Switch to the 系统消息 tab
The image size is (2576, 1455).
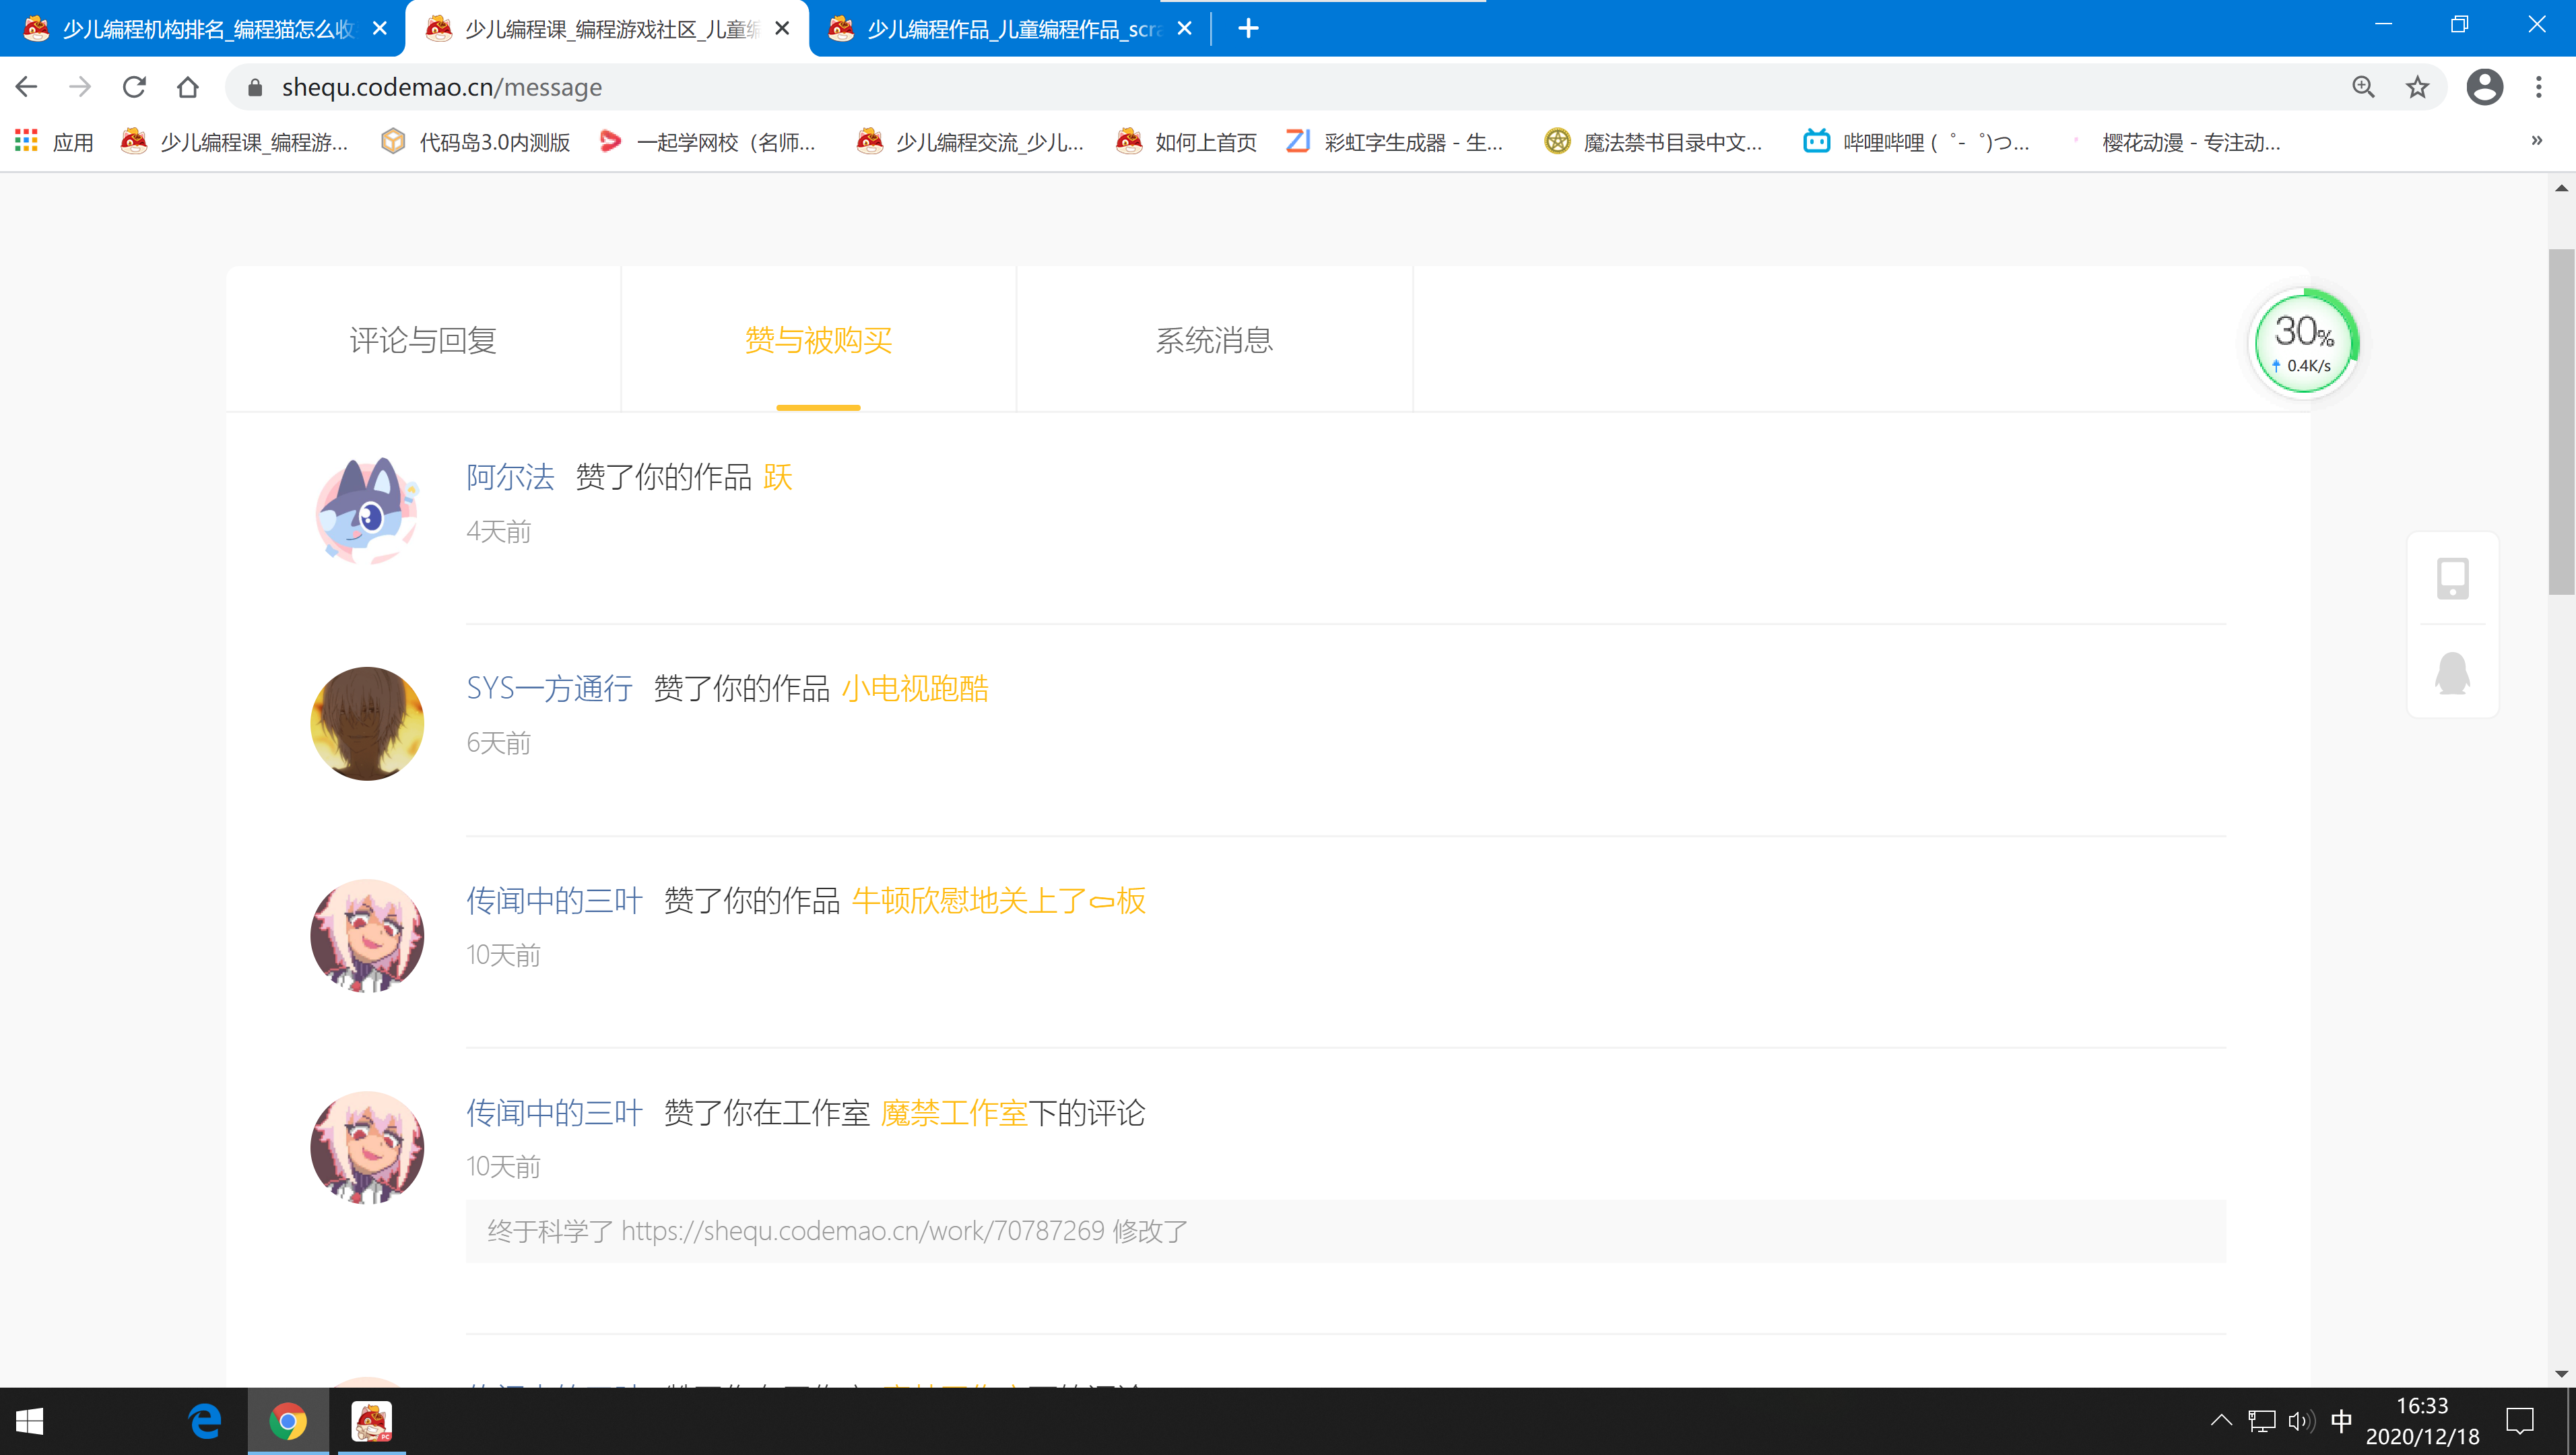1214,340
